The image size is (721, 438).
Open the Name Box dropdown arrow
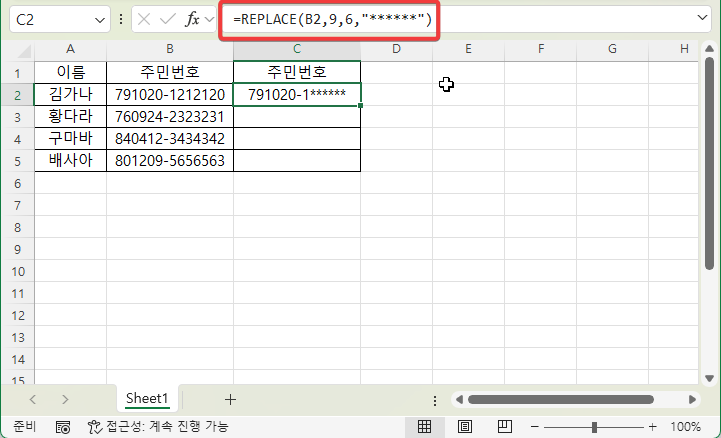pyautogui.click(x=99, y=20)
